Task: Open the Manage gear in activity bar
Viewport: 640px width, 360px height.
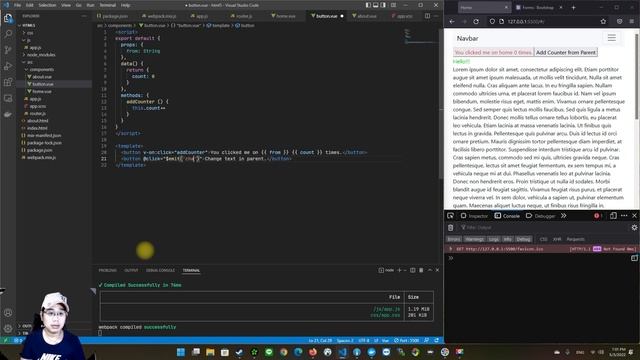Action: 8,329
